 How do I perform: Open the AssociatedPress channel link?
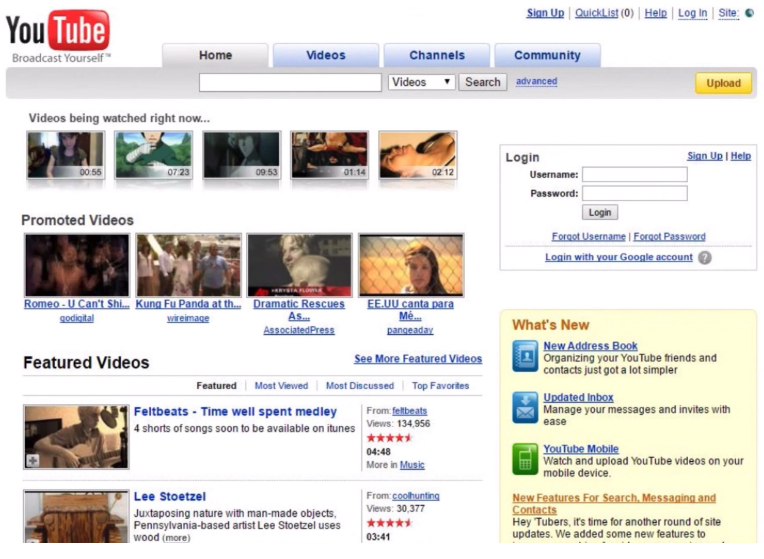pos(299,330)
